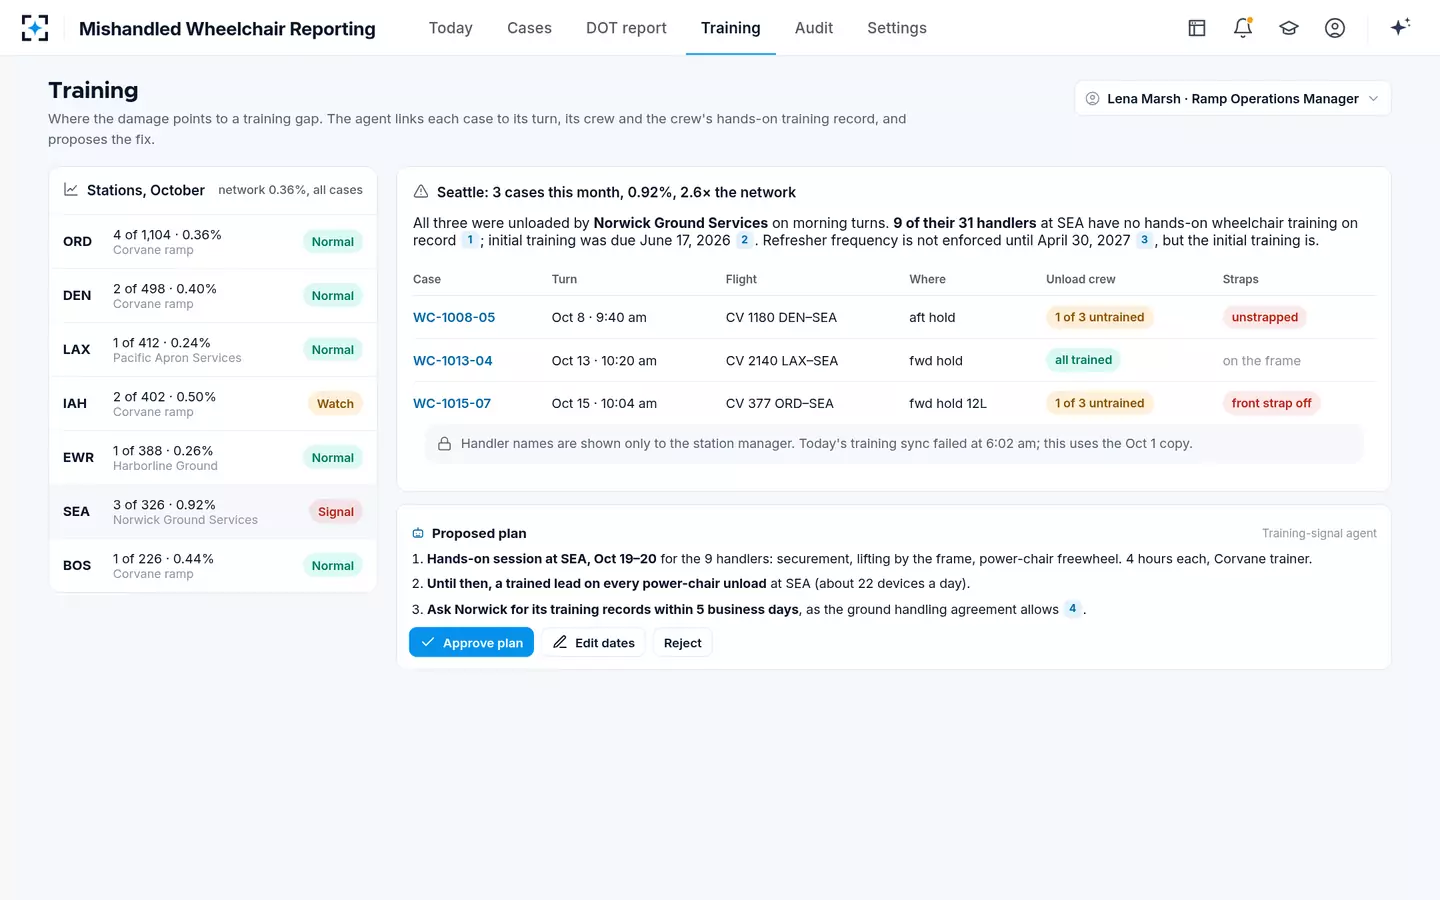This screenshot has height=900, width=1440.
Task: Click the lock icon beside handler names note
Action: pos(444,443)
